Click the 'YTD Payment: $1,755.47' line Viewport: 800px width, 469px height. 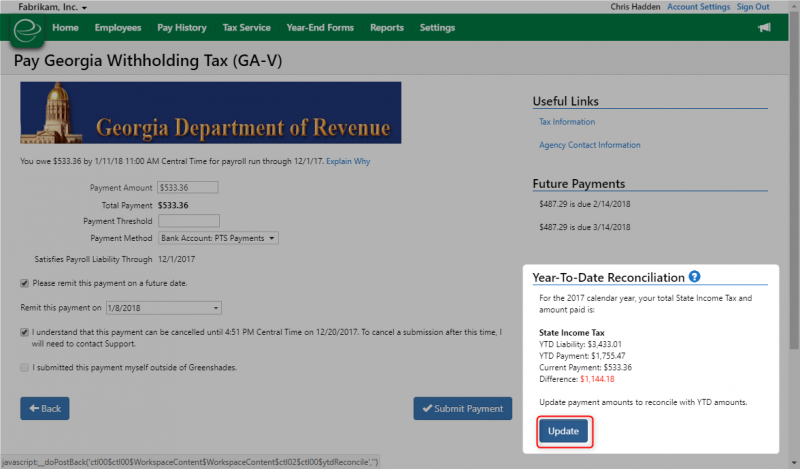(582, 356)
